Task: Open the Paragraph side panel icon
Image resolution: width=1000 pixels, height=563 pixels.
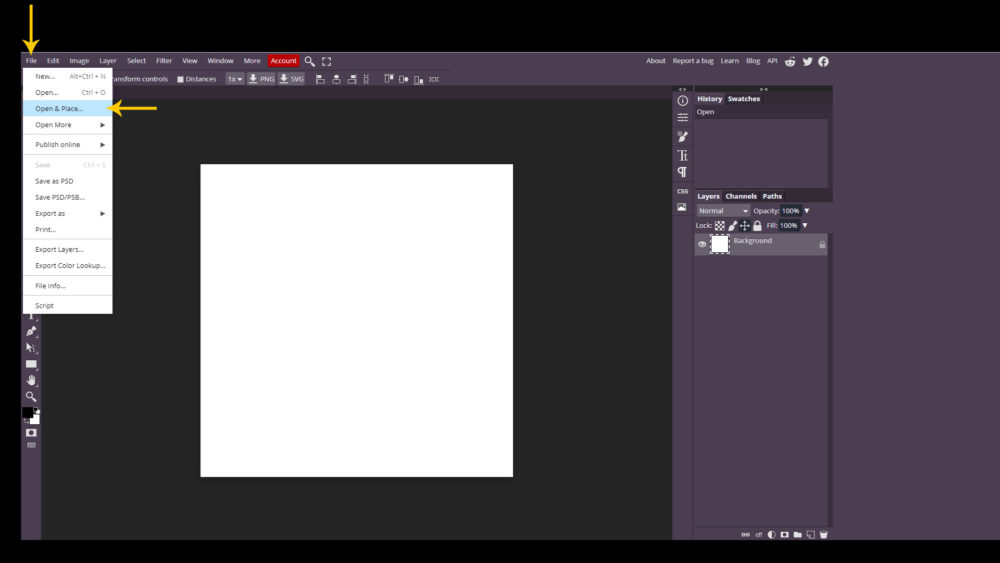Action: coord(682,172)
